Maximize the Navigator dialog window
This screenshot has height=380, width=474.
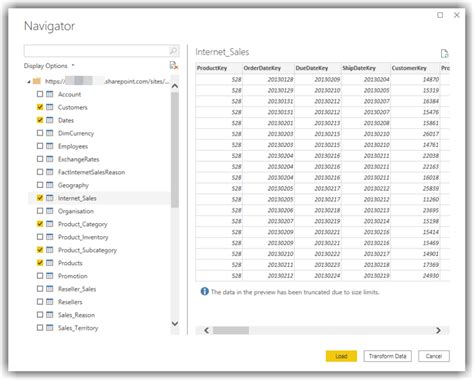[440, 15]
